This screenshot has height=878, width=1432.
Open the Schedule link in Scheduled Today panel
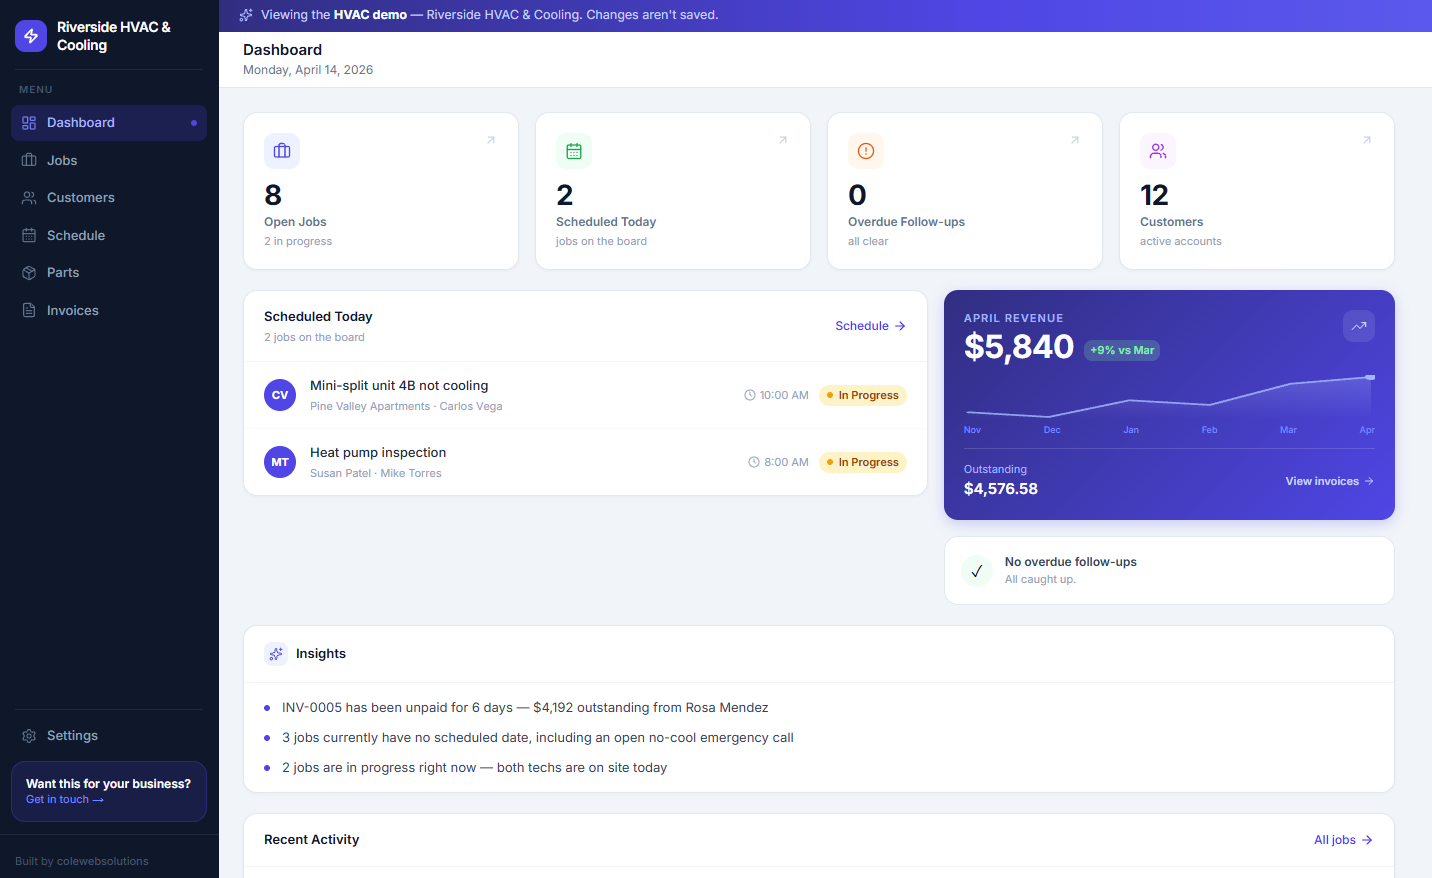[870, 326]
